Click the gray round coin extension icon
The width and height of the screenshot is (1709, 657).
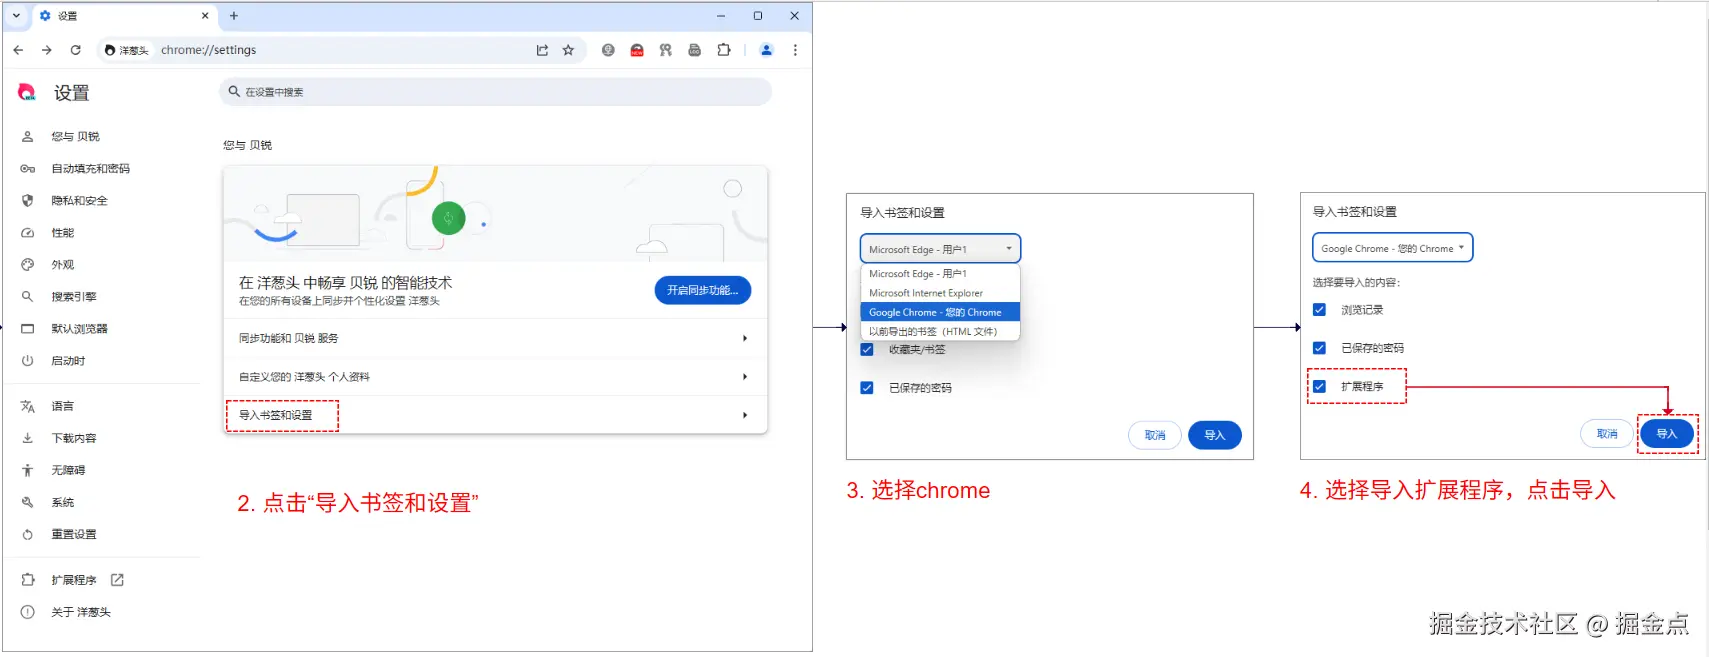click(608, 50)
